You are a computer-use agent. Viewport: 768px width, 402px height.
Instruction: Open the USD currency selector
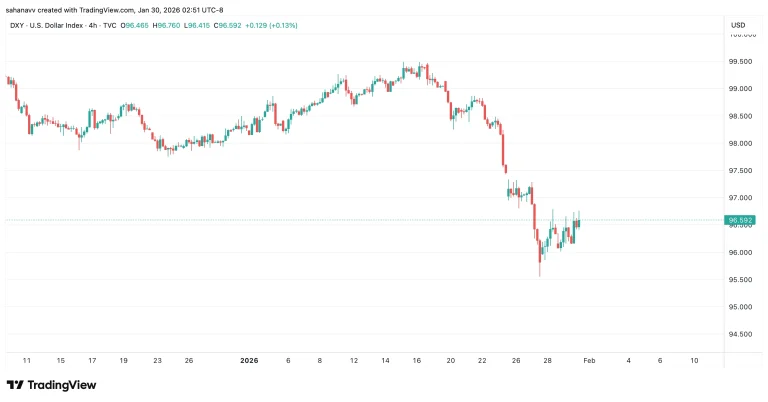(739, 24)
